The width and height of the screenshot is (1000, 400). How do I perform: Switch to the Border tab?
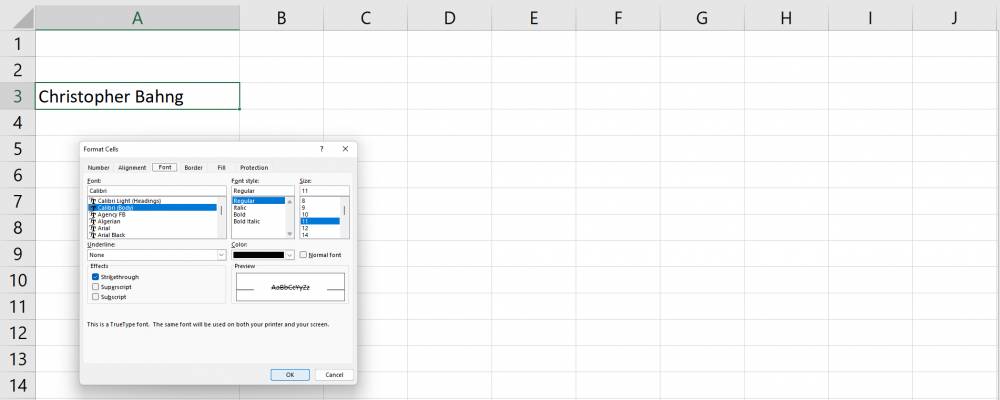click(x=193, y=168)
